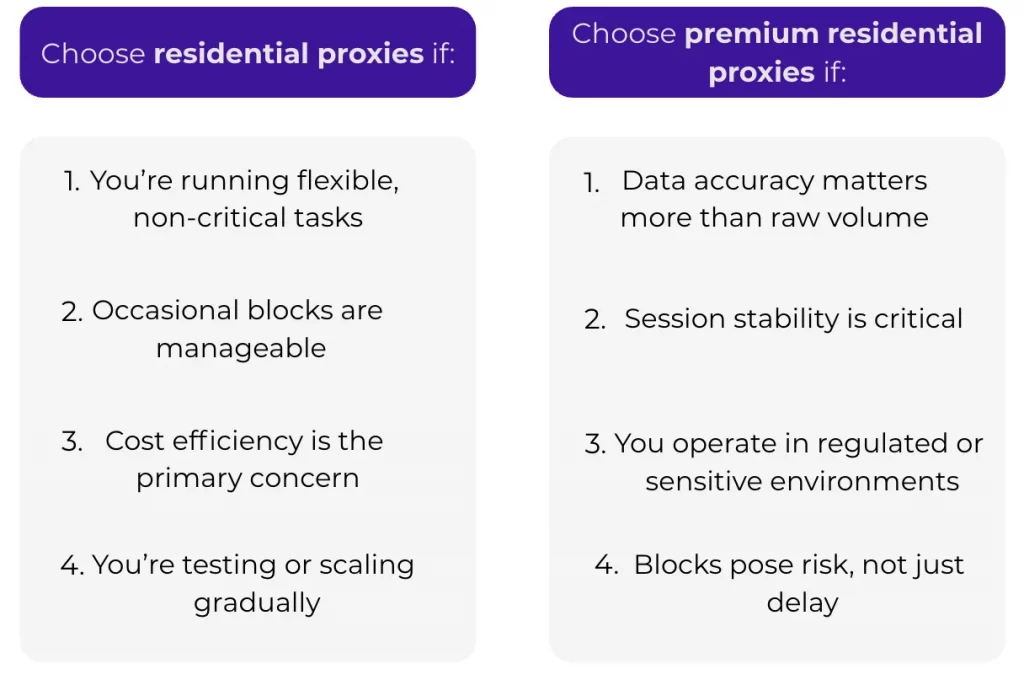Click number 3 before 'Cost efficiency'
Image resolution: width=1024 pixels, height=685 pixels.
click(x=72, y=442)
